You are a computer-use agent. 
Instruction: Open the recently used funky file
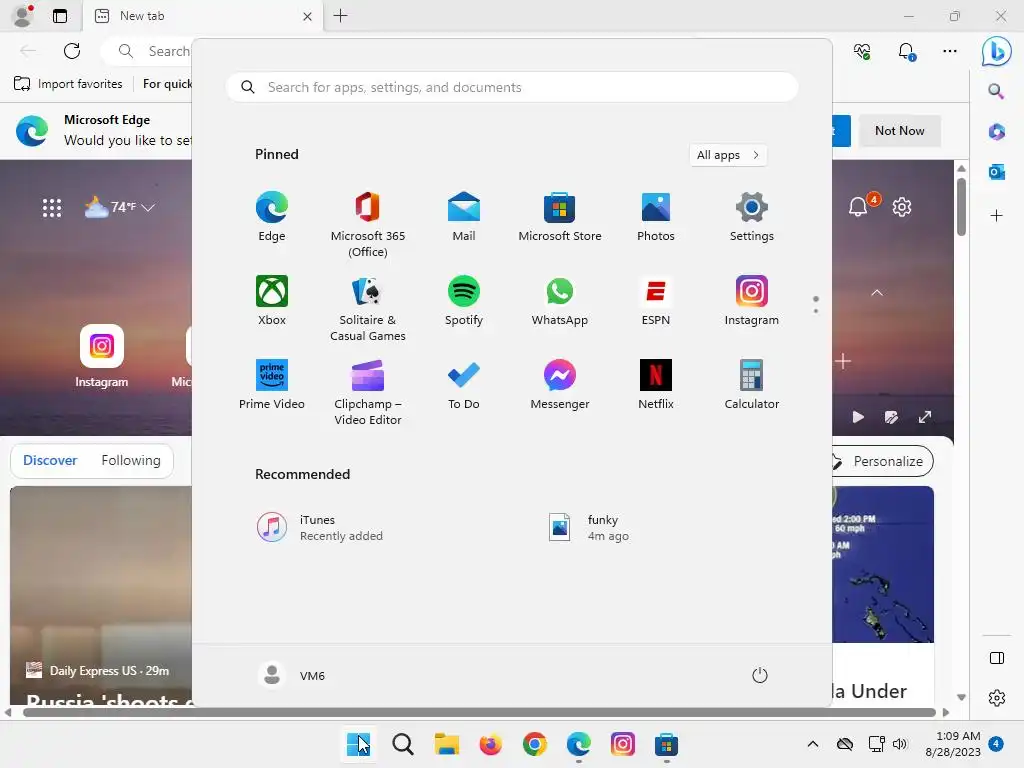click(x=589, y=528)
